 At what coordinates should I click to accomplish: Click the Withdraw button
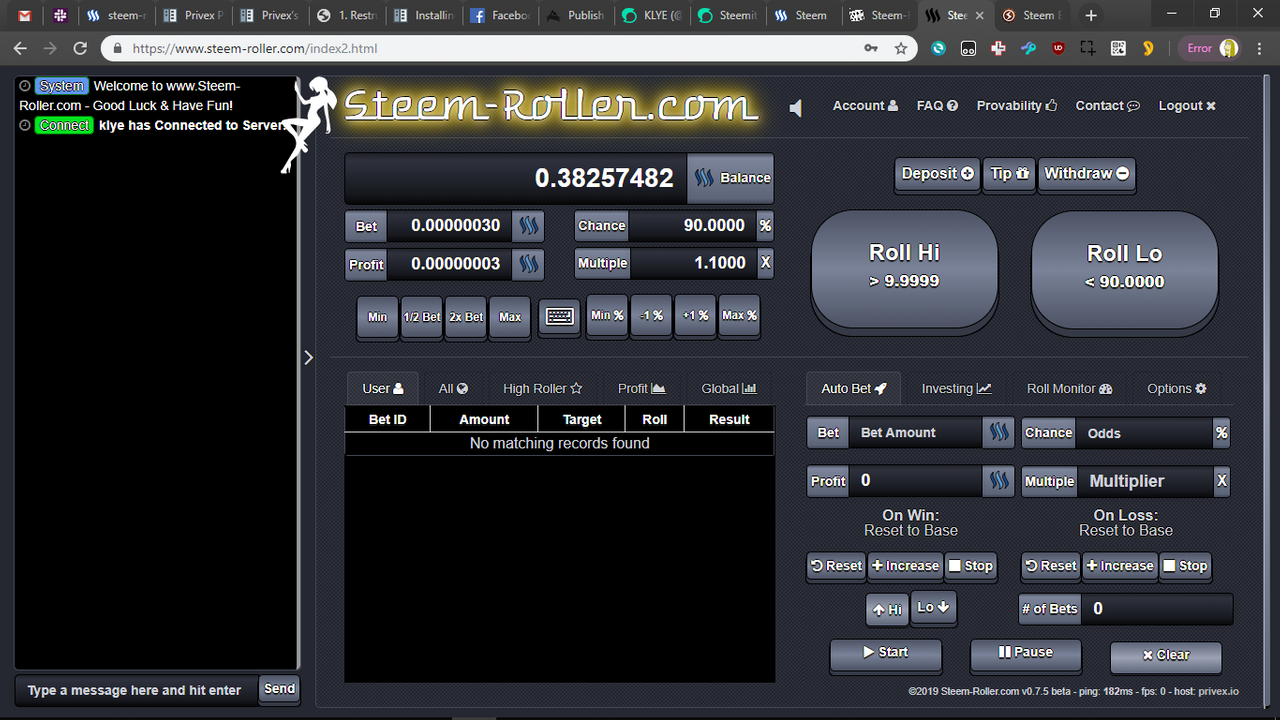[x=1086, y=174]
